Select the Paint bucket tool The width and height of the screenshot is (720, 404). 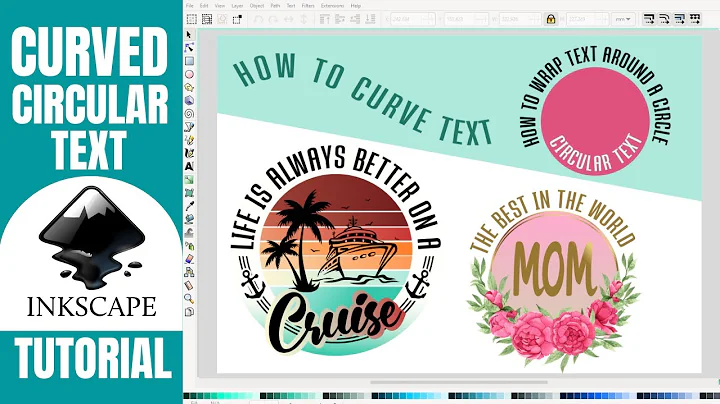pyautogui.click(x=189, y=219)
